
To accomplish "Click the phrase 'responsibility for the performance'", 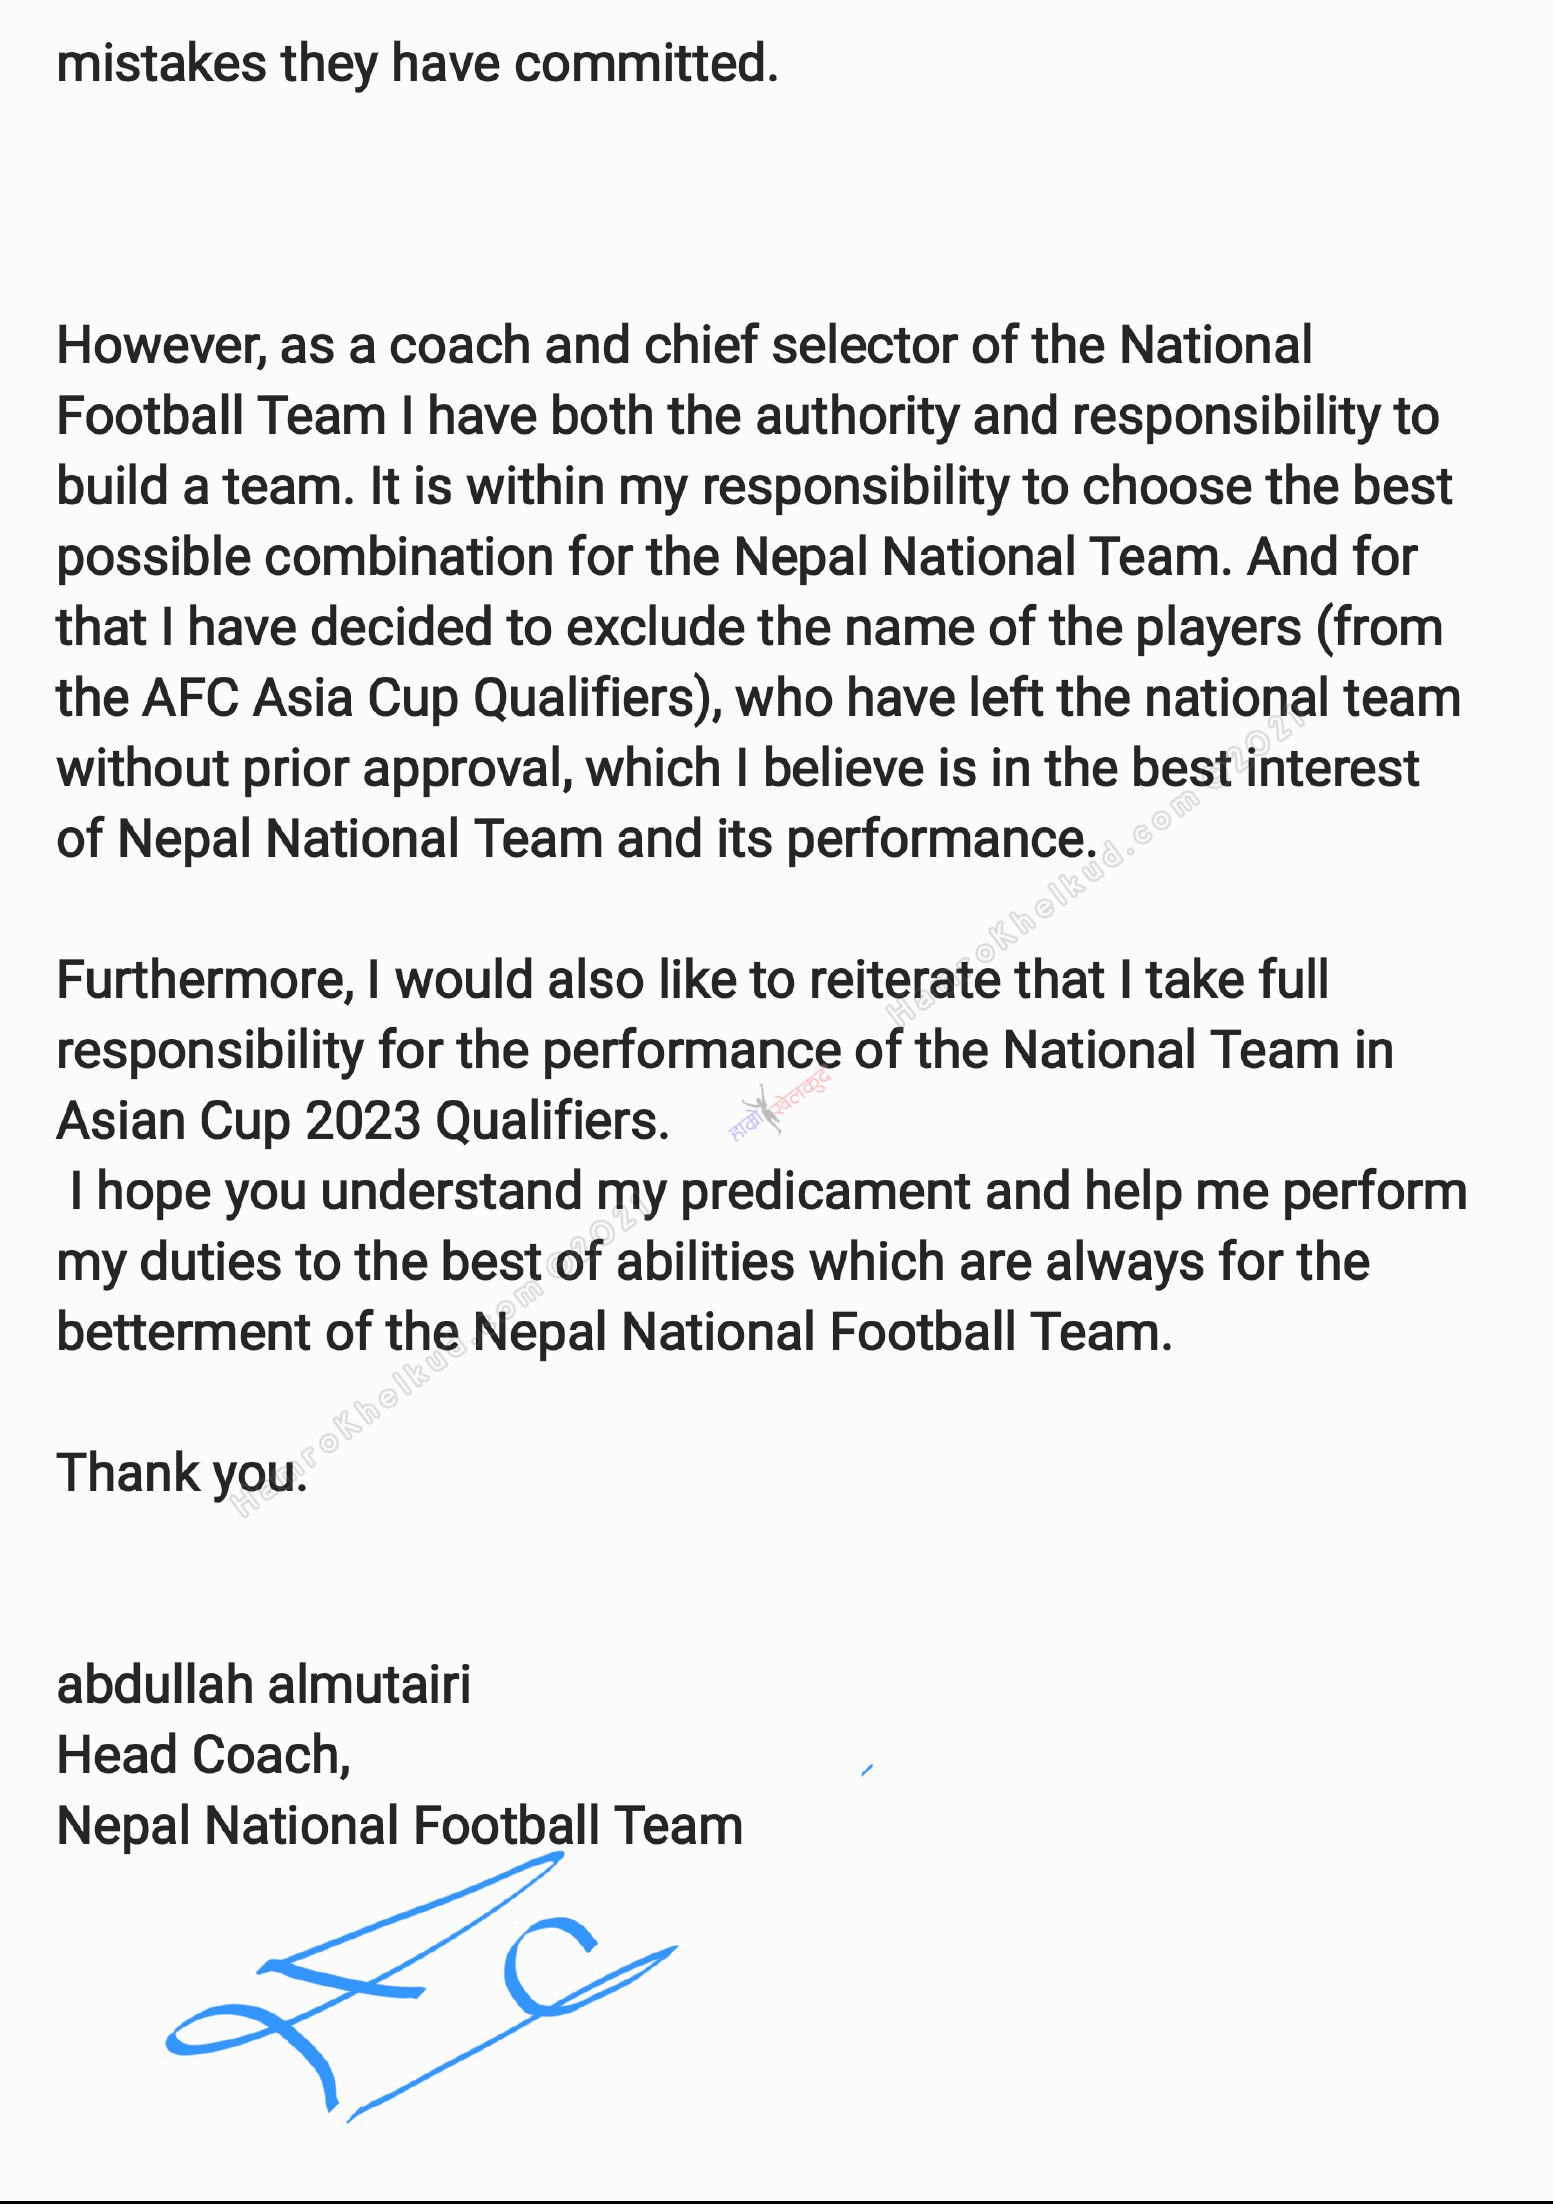I will click(x=448, y=1051).
